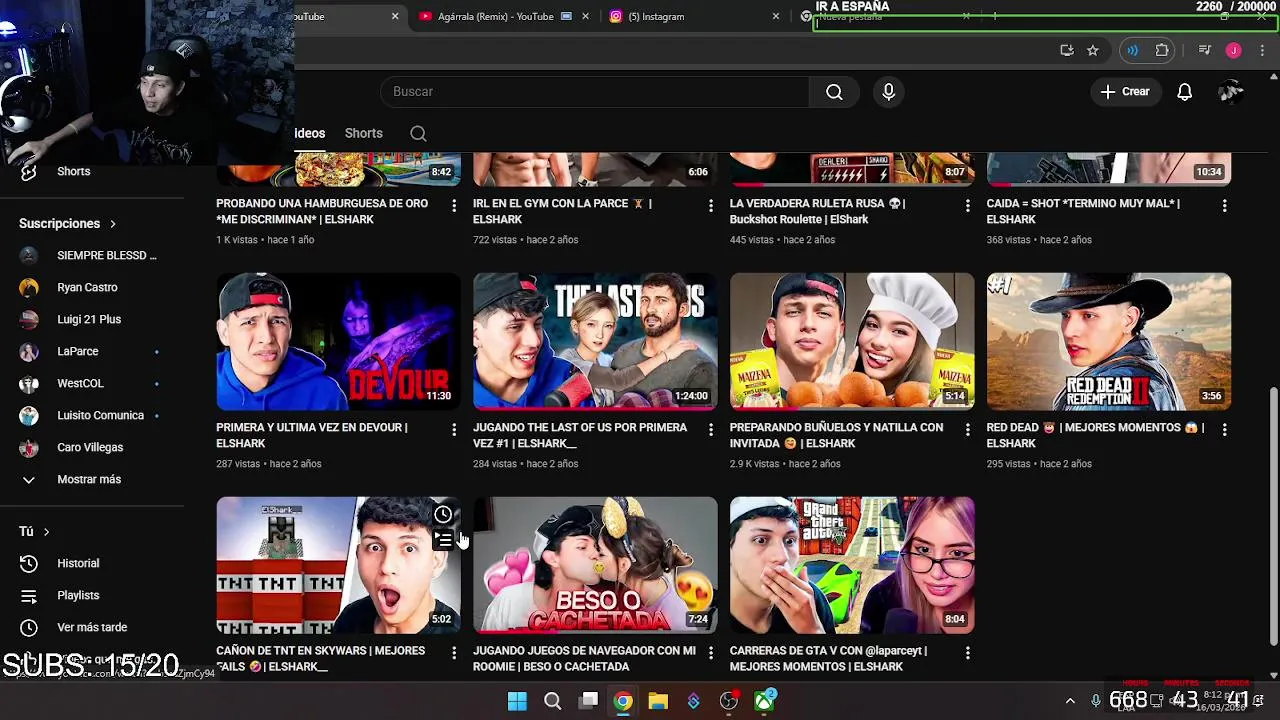Open File Explorer from taskbar

point(658,701)
